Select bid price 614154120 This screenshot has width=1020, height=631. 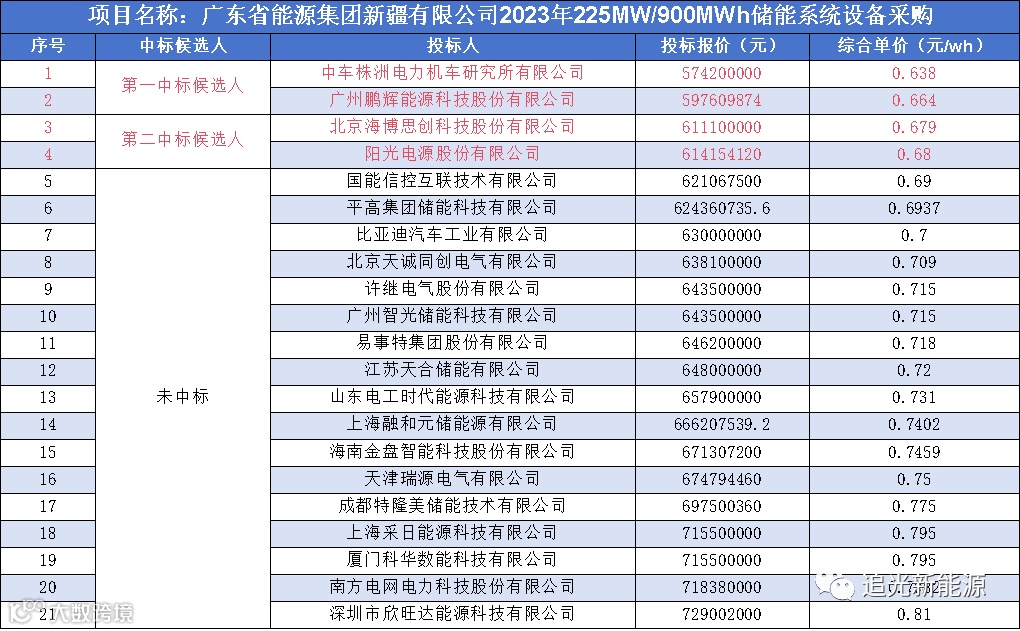(722, 154)
